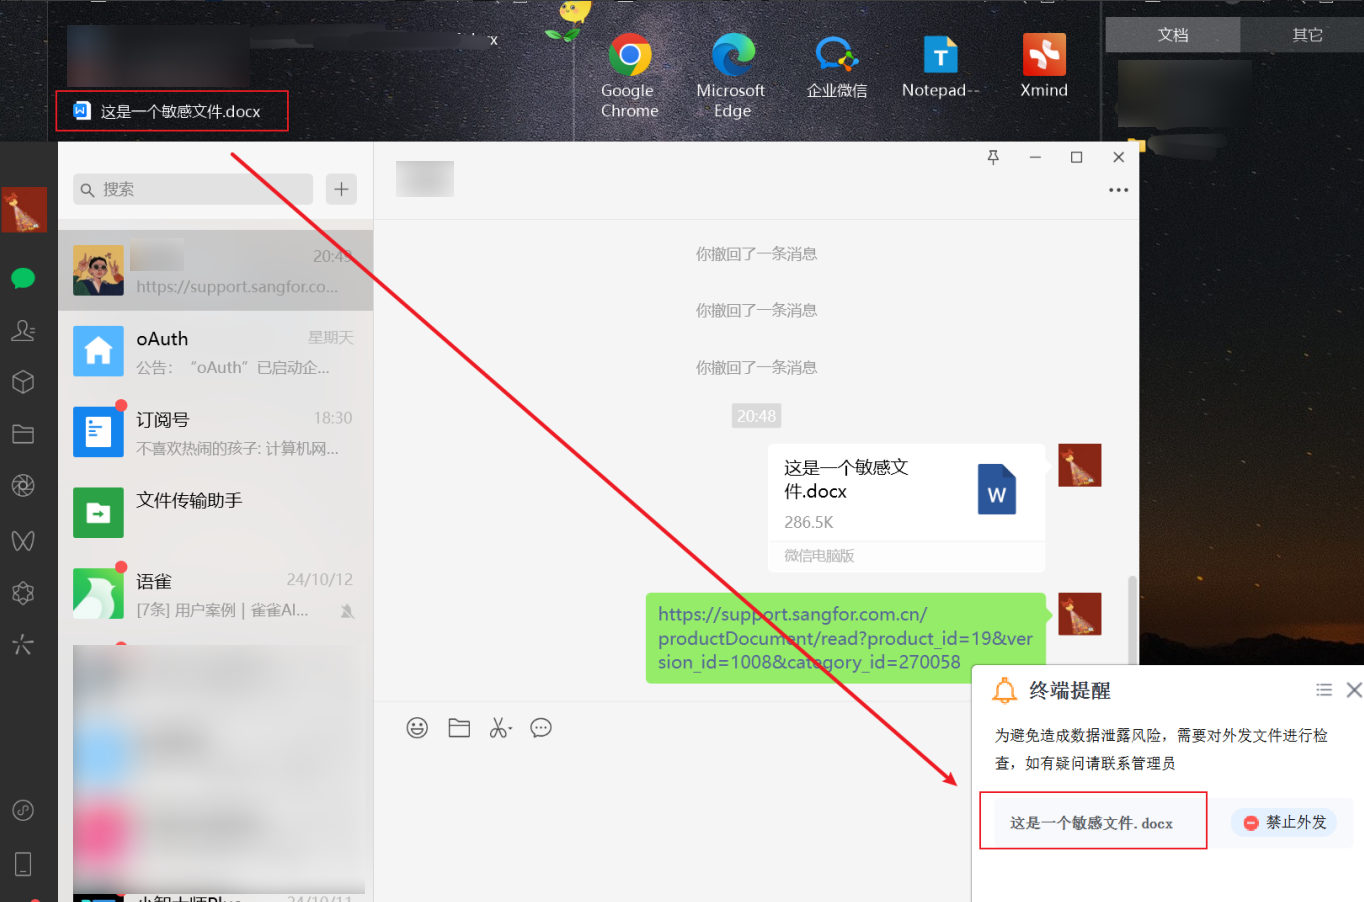Click the plus button beside search
The image size is (1364, 902).
tap(341, 189)
